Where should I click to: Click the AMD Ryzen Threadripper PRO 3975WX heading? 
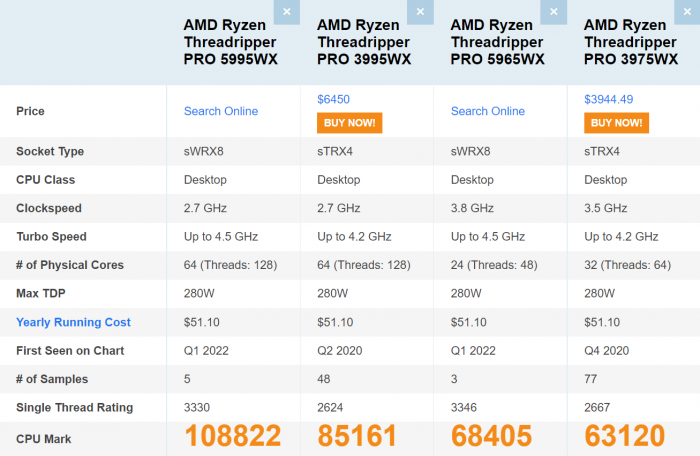pyautogui.click(x=631, y=42)
